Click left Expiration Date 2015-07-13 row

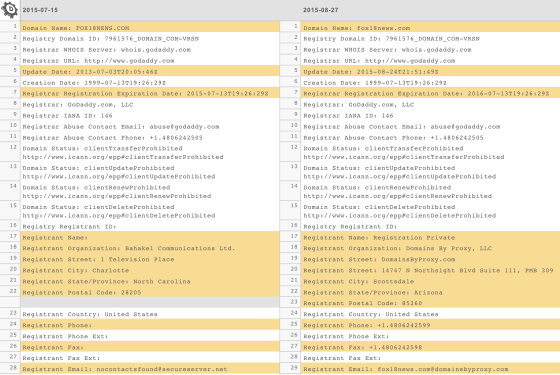coord(150,94)
